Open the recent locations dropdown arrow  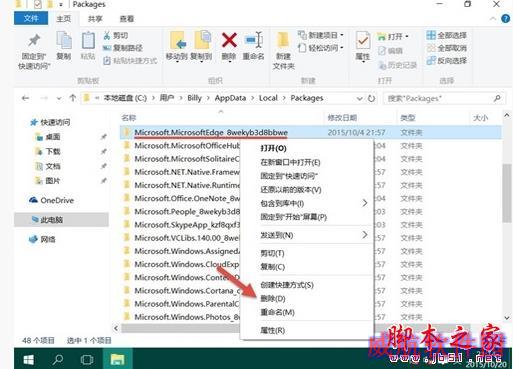(x=59, y=98)
